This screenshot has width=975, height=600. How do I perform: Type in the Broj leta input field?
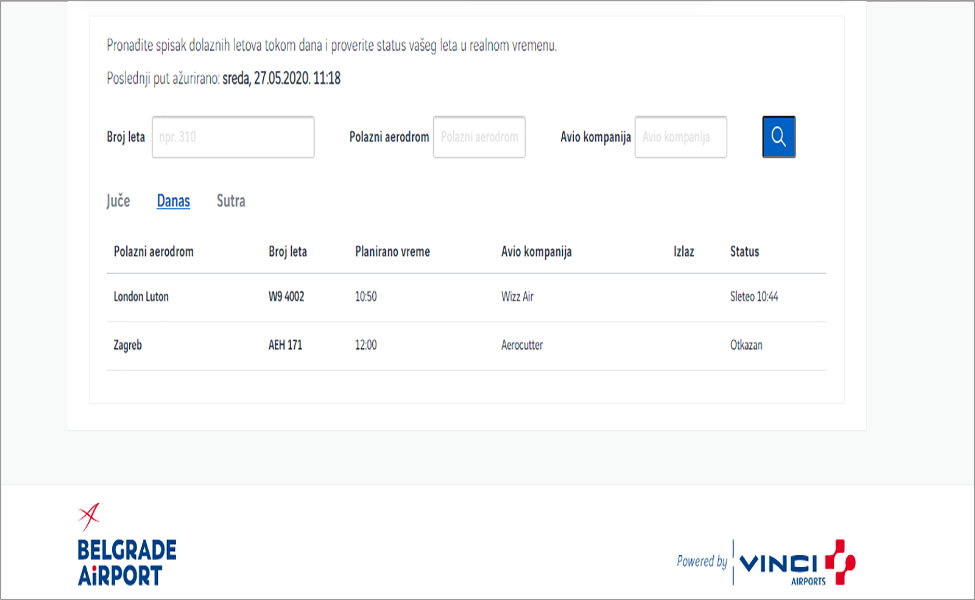[233, 137]
